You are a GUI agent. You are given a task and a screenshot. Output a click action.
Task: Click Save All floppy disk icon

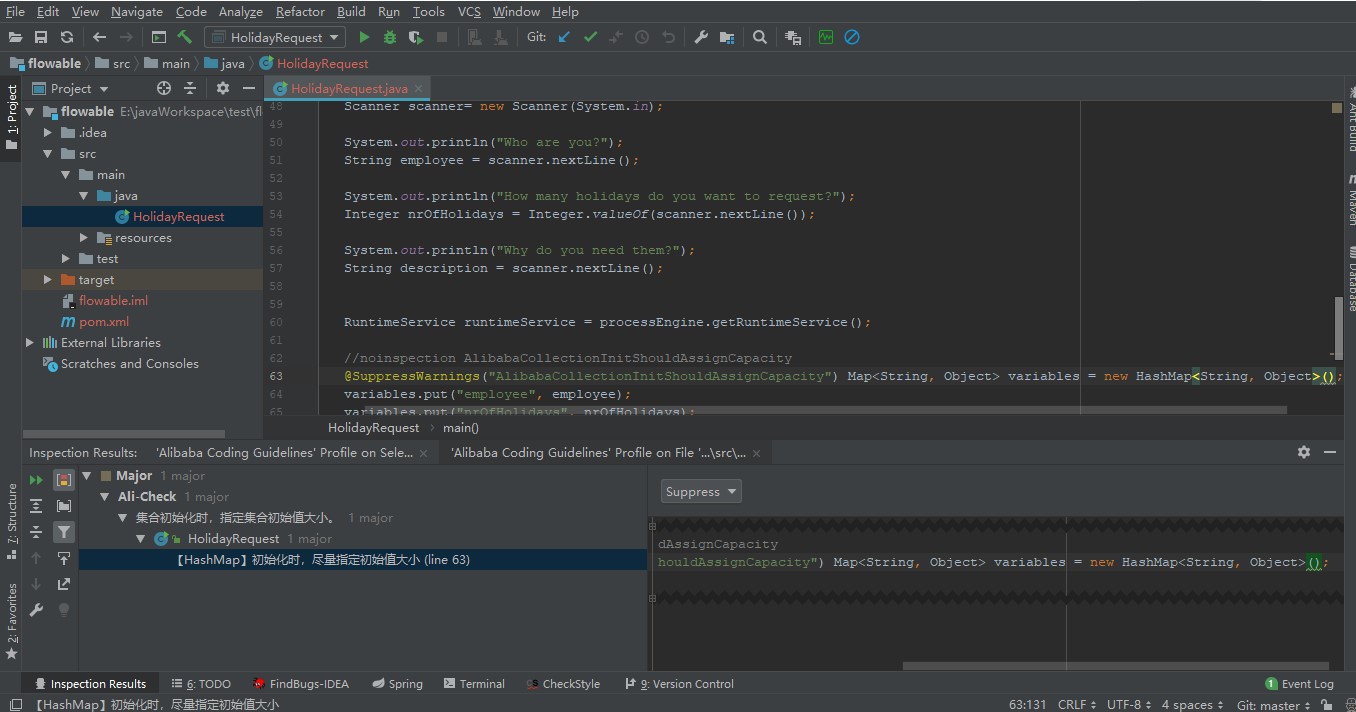coord(41,37)
